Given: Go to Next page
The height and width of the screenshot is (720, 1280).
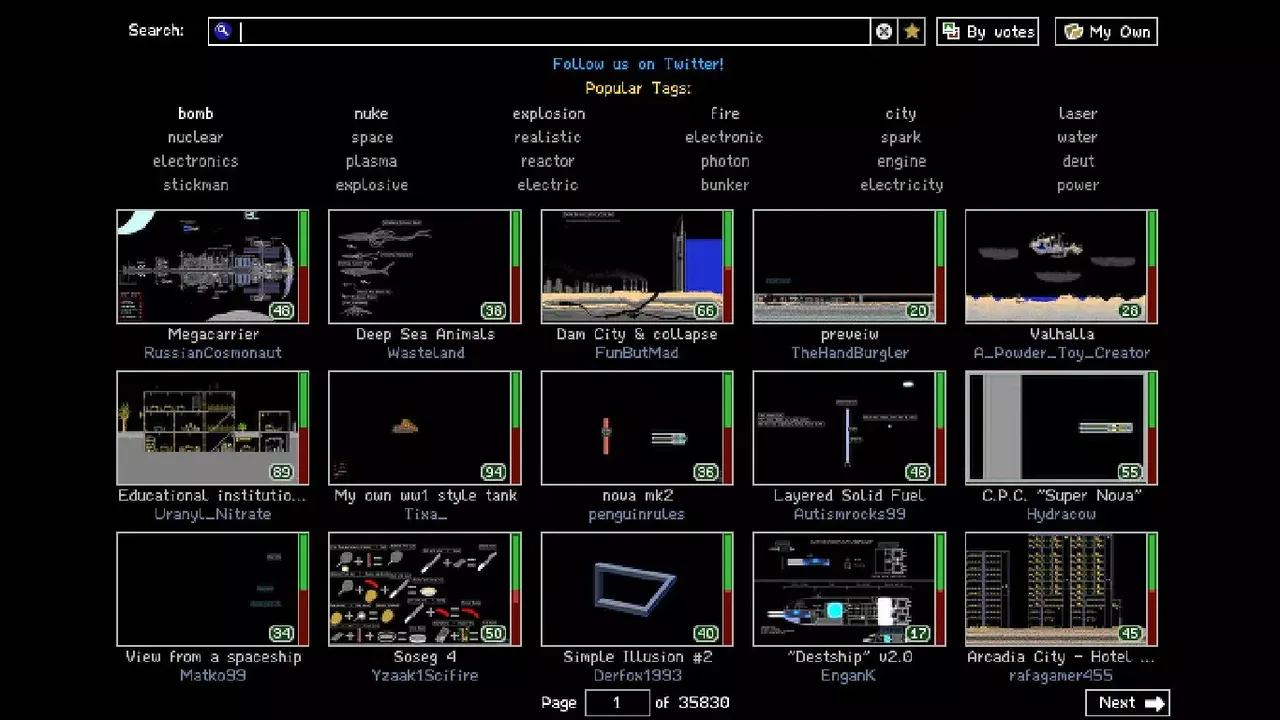Looking at the screenshot, I should 1127,703.
